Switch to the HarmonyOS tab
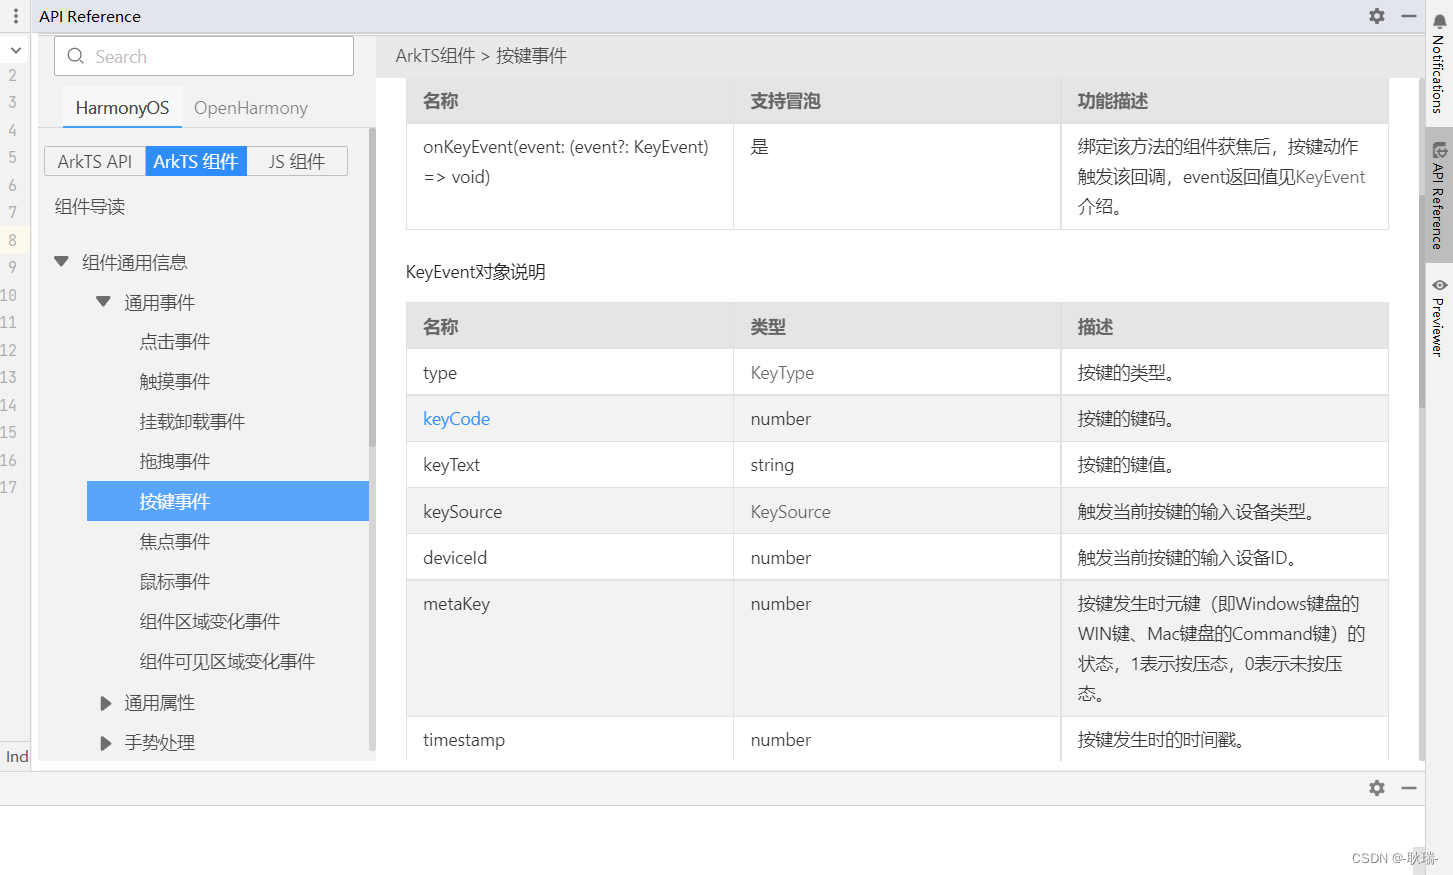The image size is (1453, 875). point(122,108)
